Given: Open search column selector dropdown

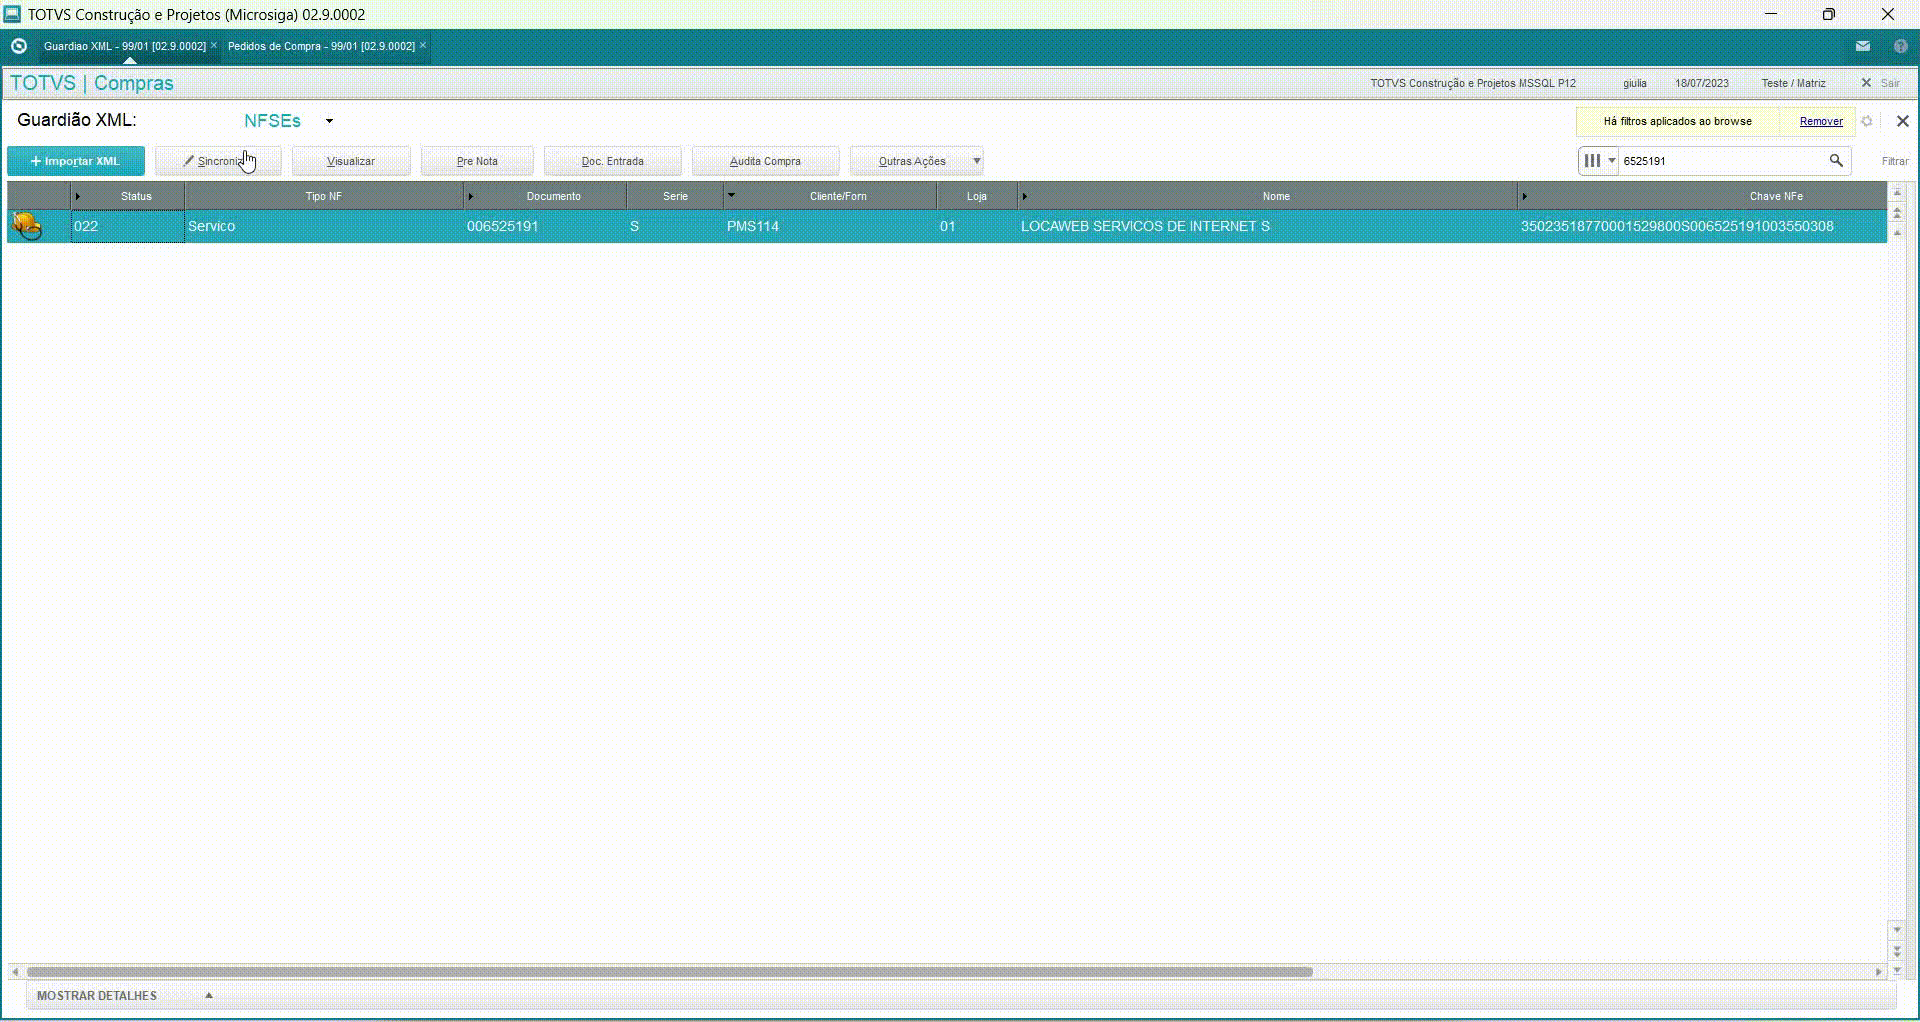Looking at the screenshot, I should [1598, 161].
